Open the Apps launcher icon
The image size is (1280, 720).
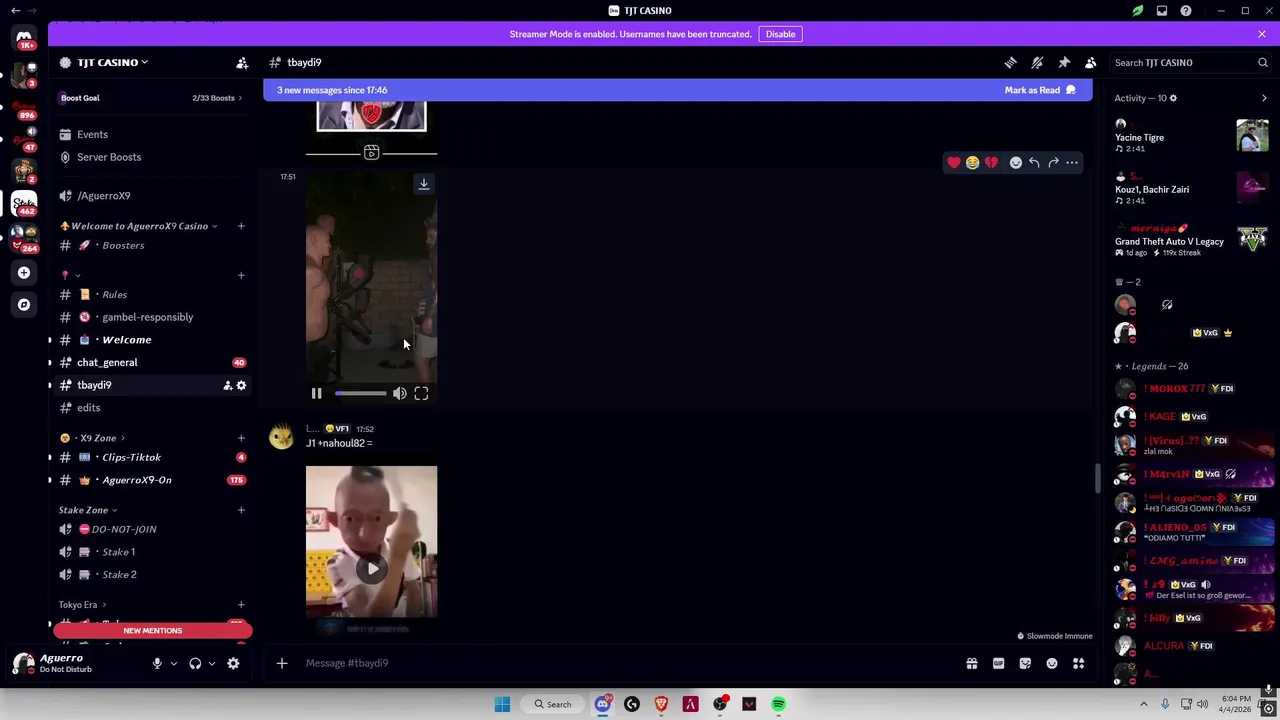click(x=1079, y=663)
